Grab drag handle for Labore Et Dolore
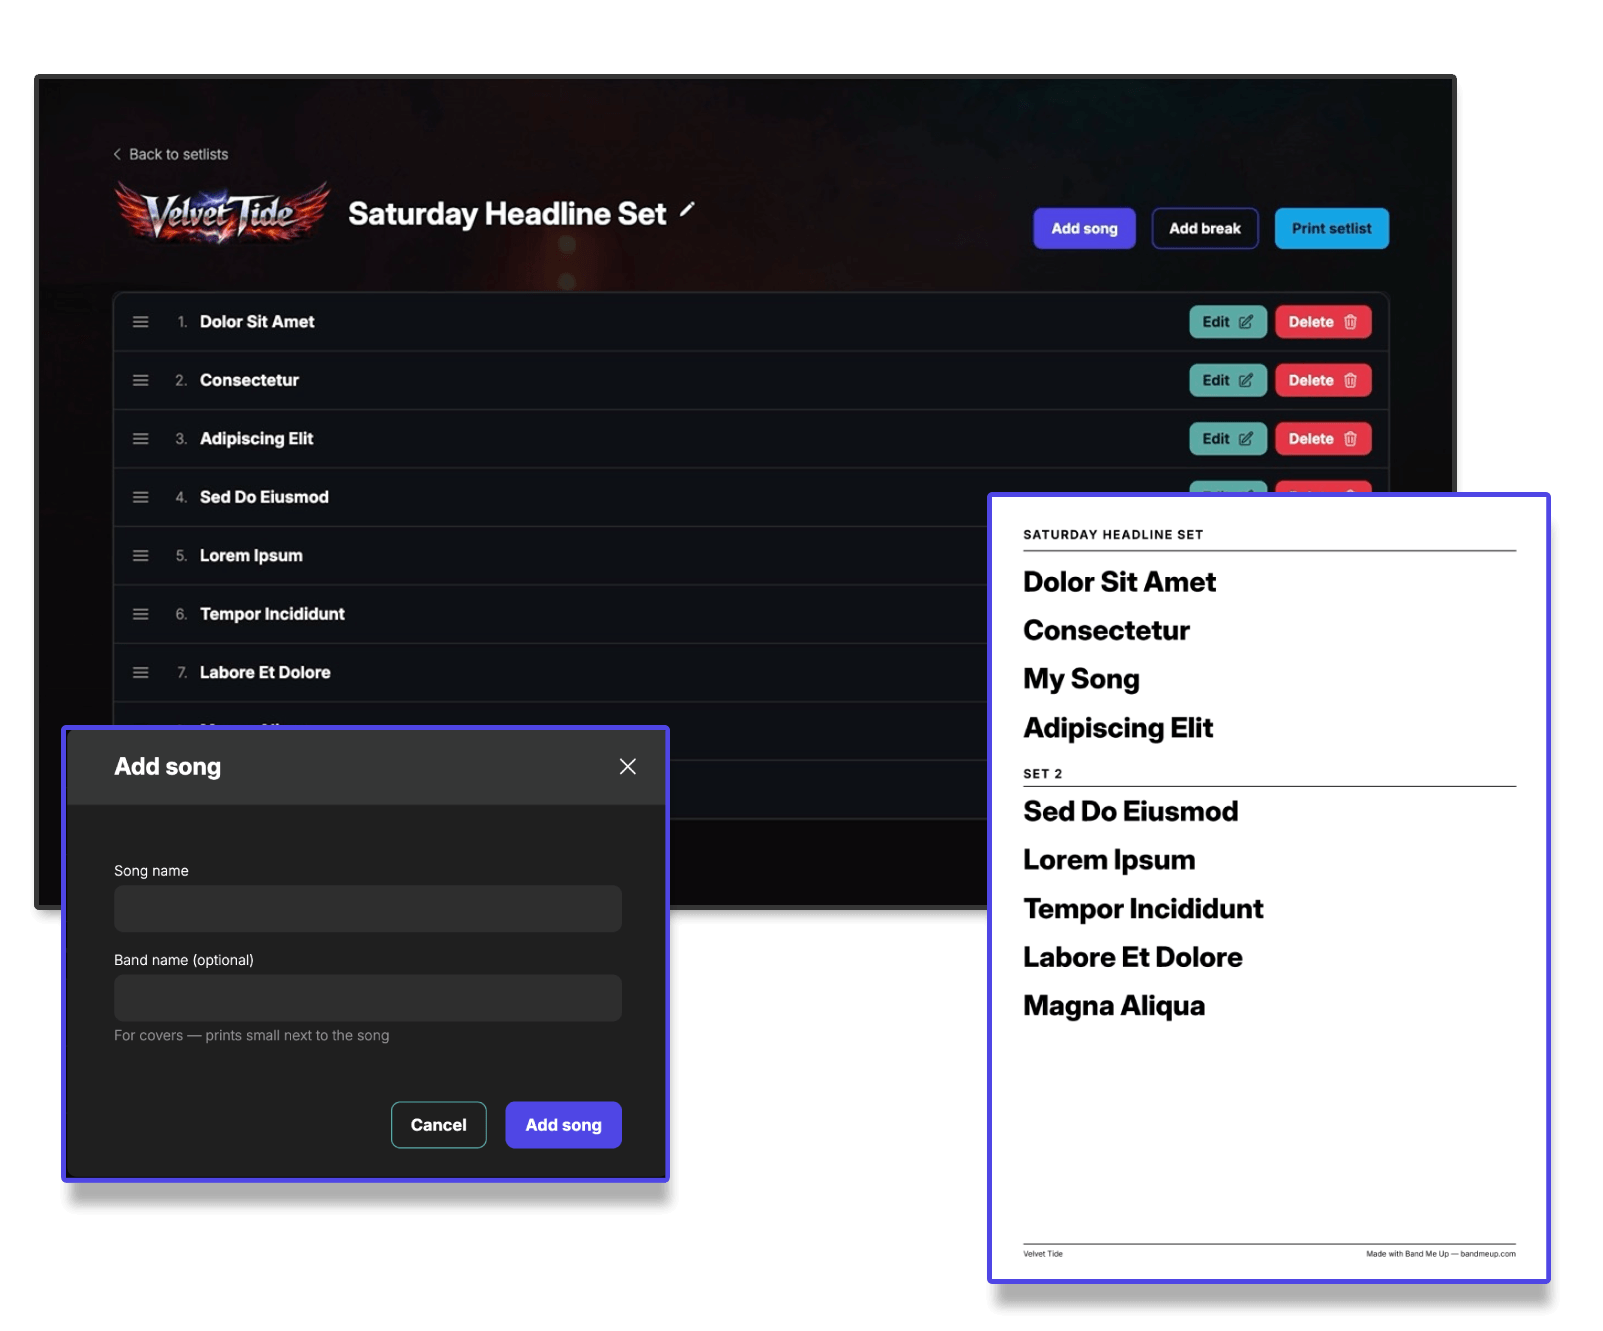The height and width of the screenshot is (1331, 1603). coord(141,673)
